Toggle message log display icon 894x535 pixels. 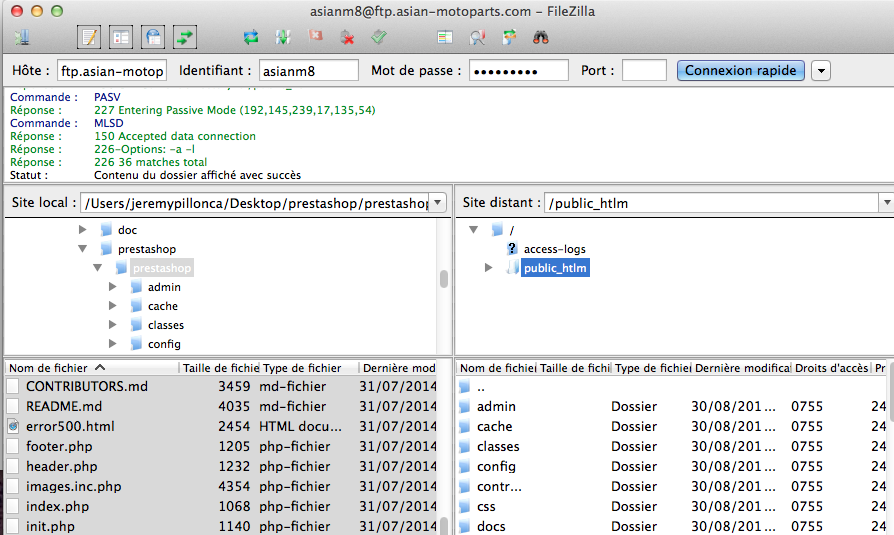coord(89,38)
